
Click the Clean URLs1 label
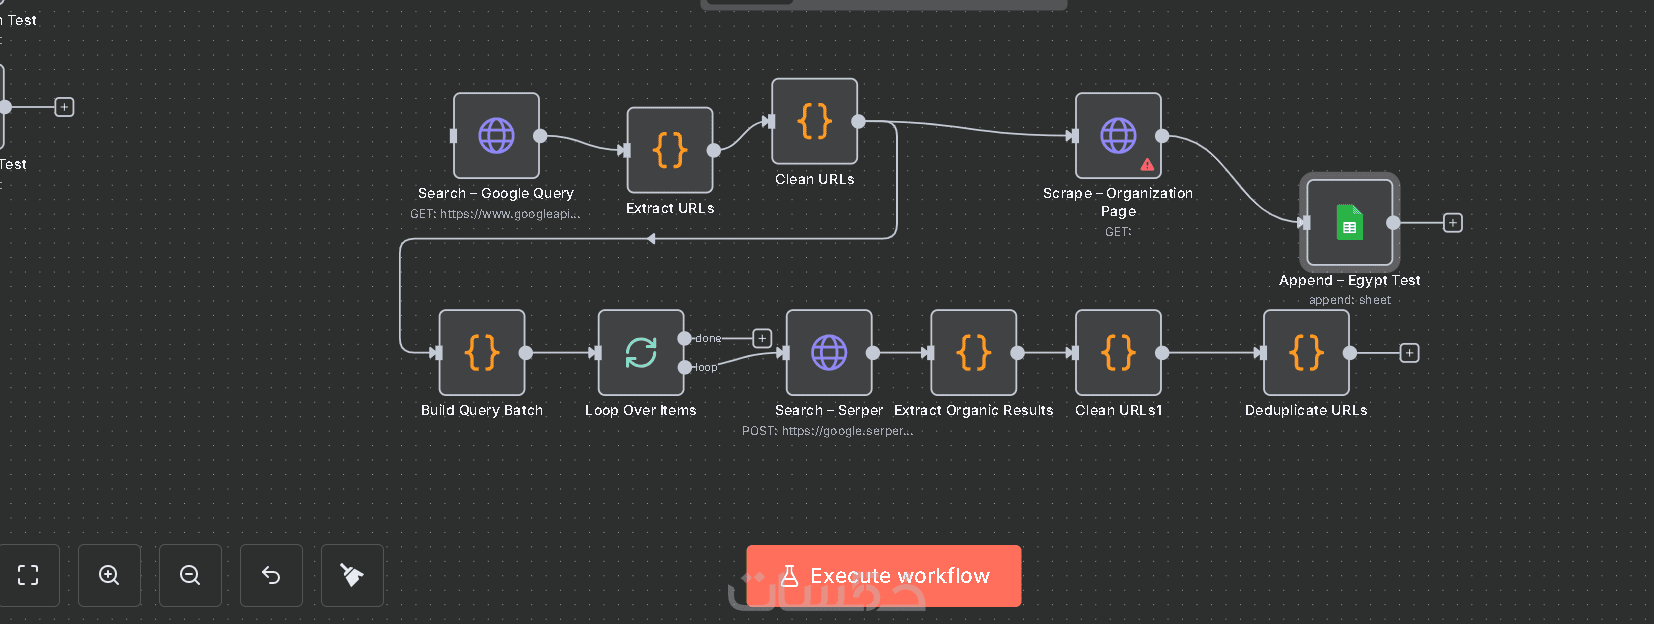[1118, 410]
